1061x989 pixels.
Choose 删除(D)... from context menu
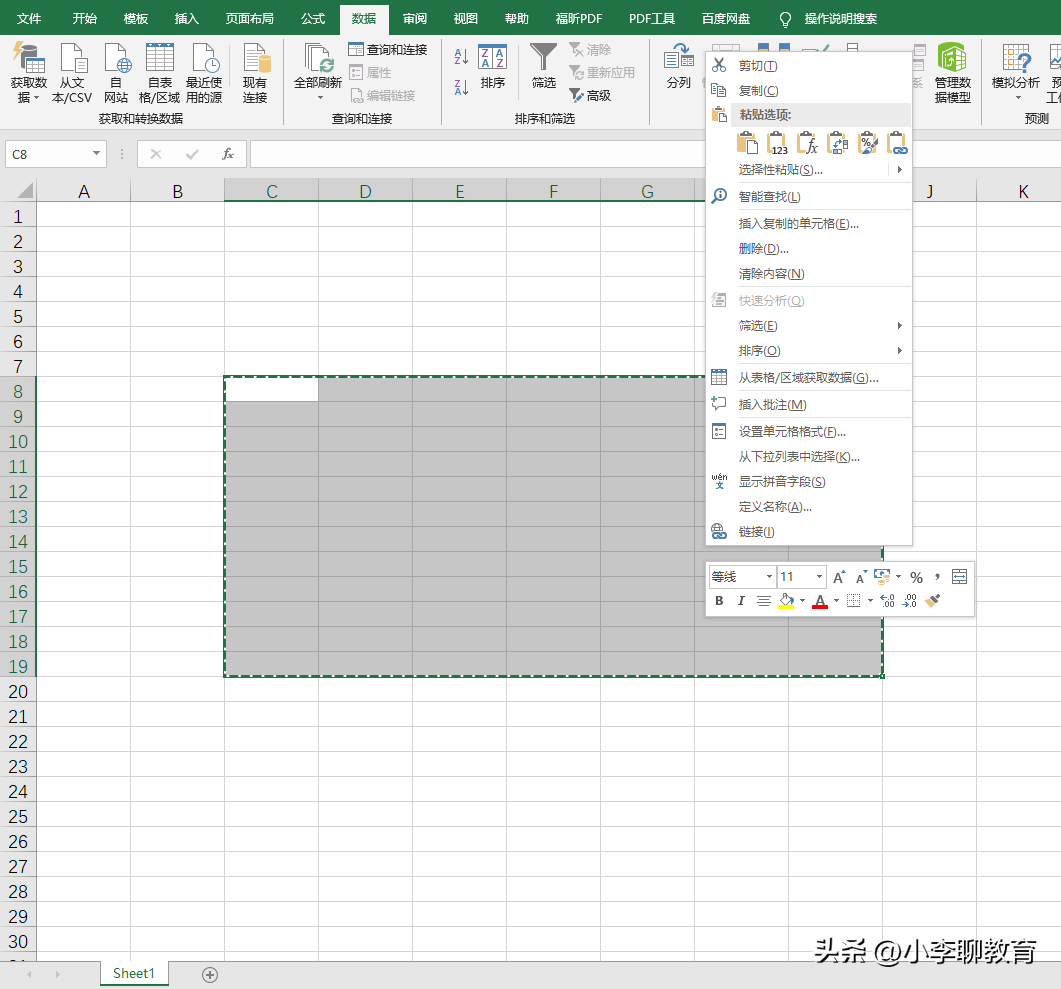[x=809, y=249]
